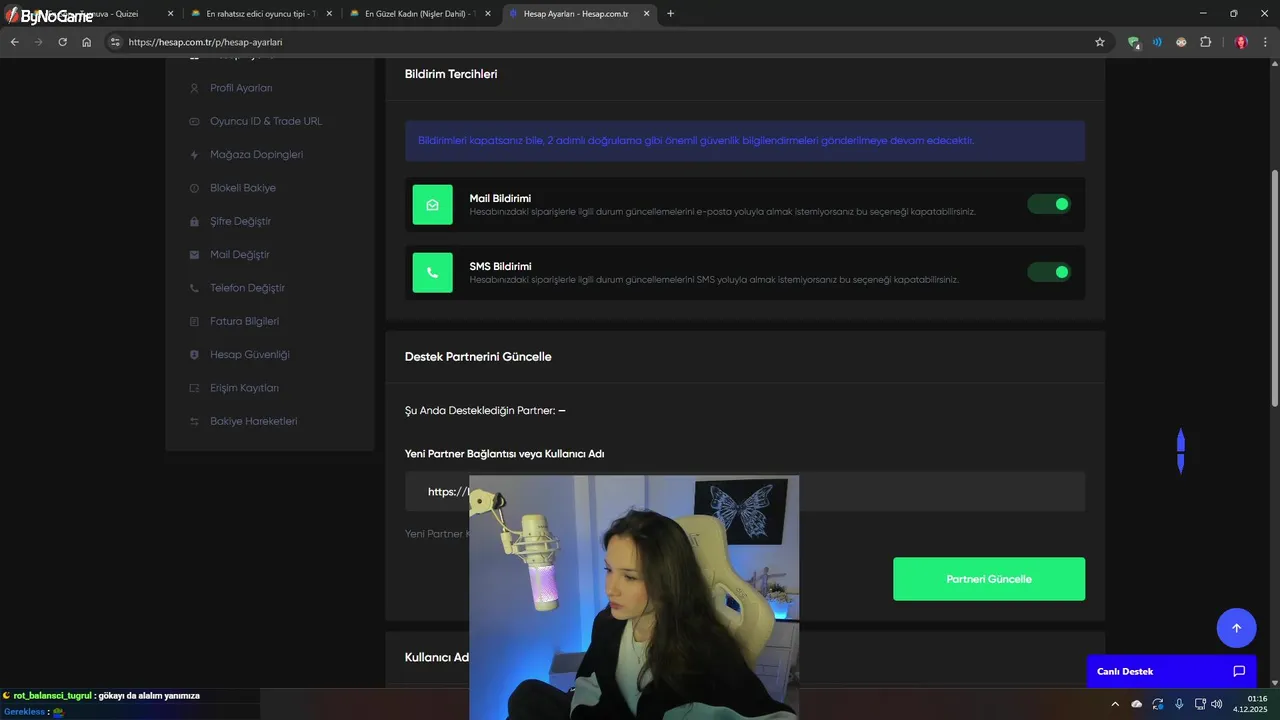Image resolution: width=1280 pixels, height=720 pixels.
Task: Click the Şifre Değiştir lock icon
Action: 194,221
